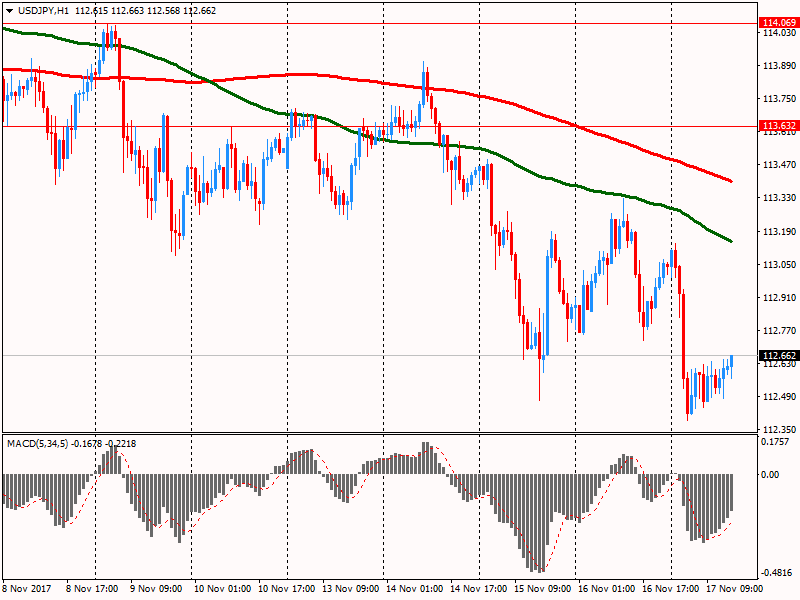Click the current price label 112.662

point(779,356)
